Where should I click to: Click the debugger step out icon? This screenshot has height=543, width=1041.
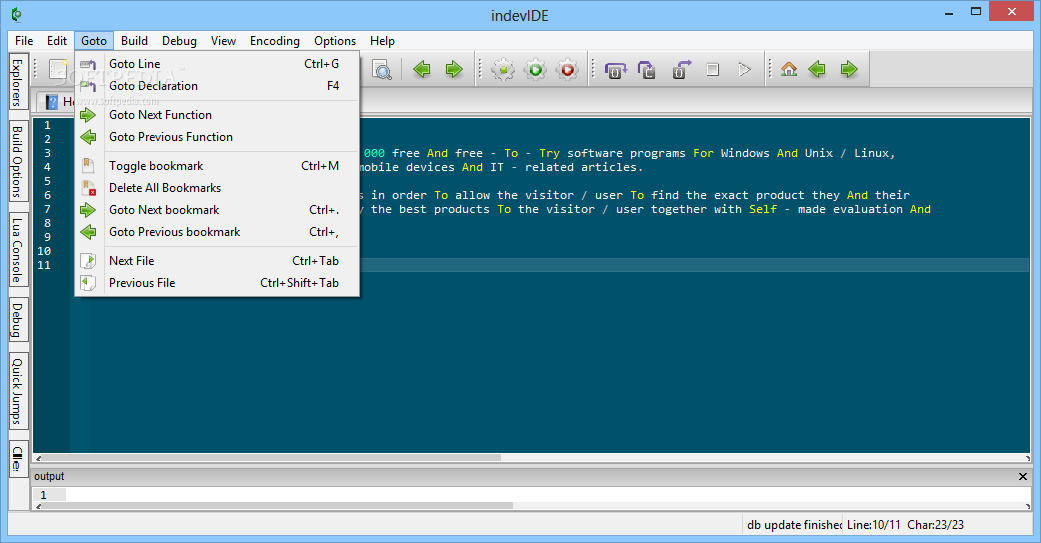click(681, 70)
